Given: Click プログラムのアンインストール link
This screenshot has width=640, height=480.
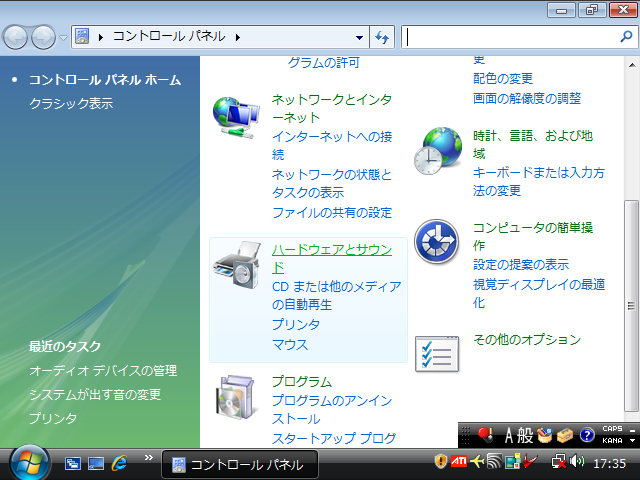Looking at the screenshot, I should (332, 409).
